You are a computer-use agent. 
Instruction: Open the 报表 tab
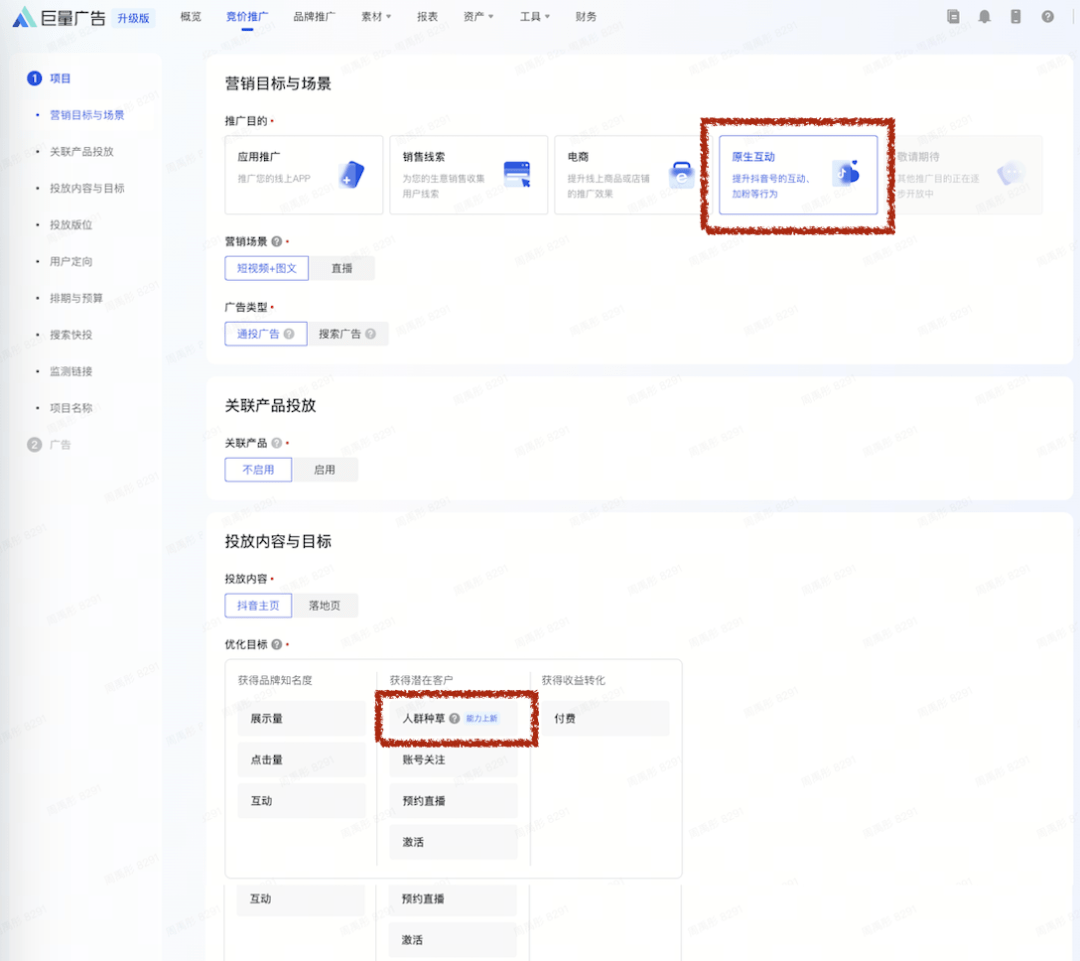coord(427,17)
